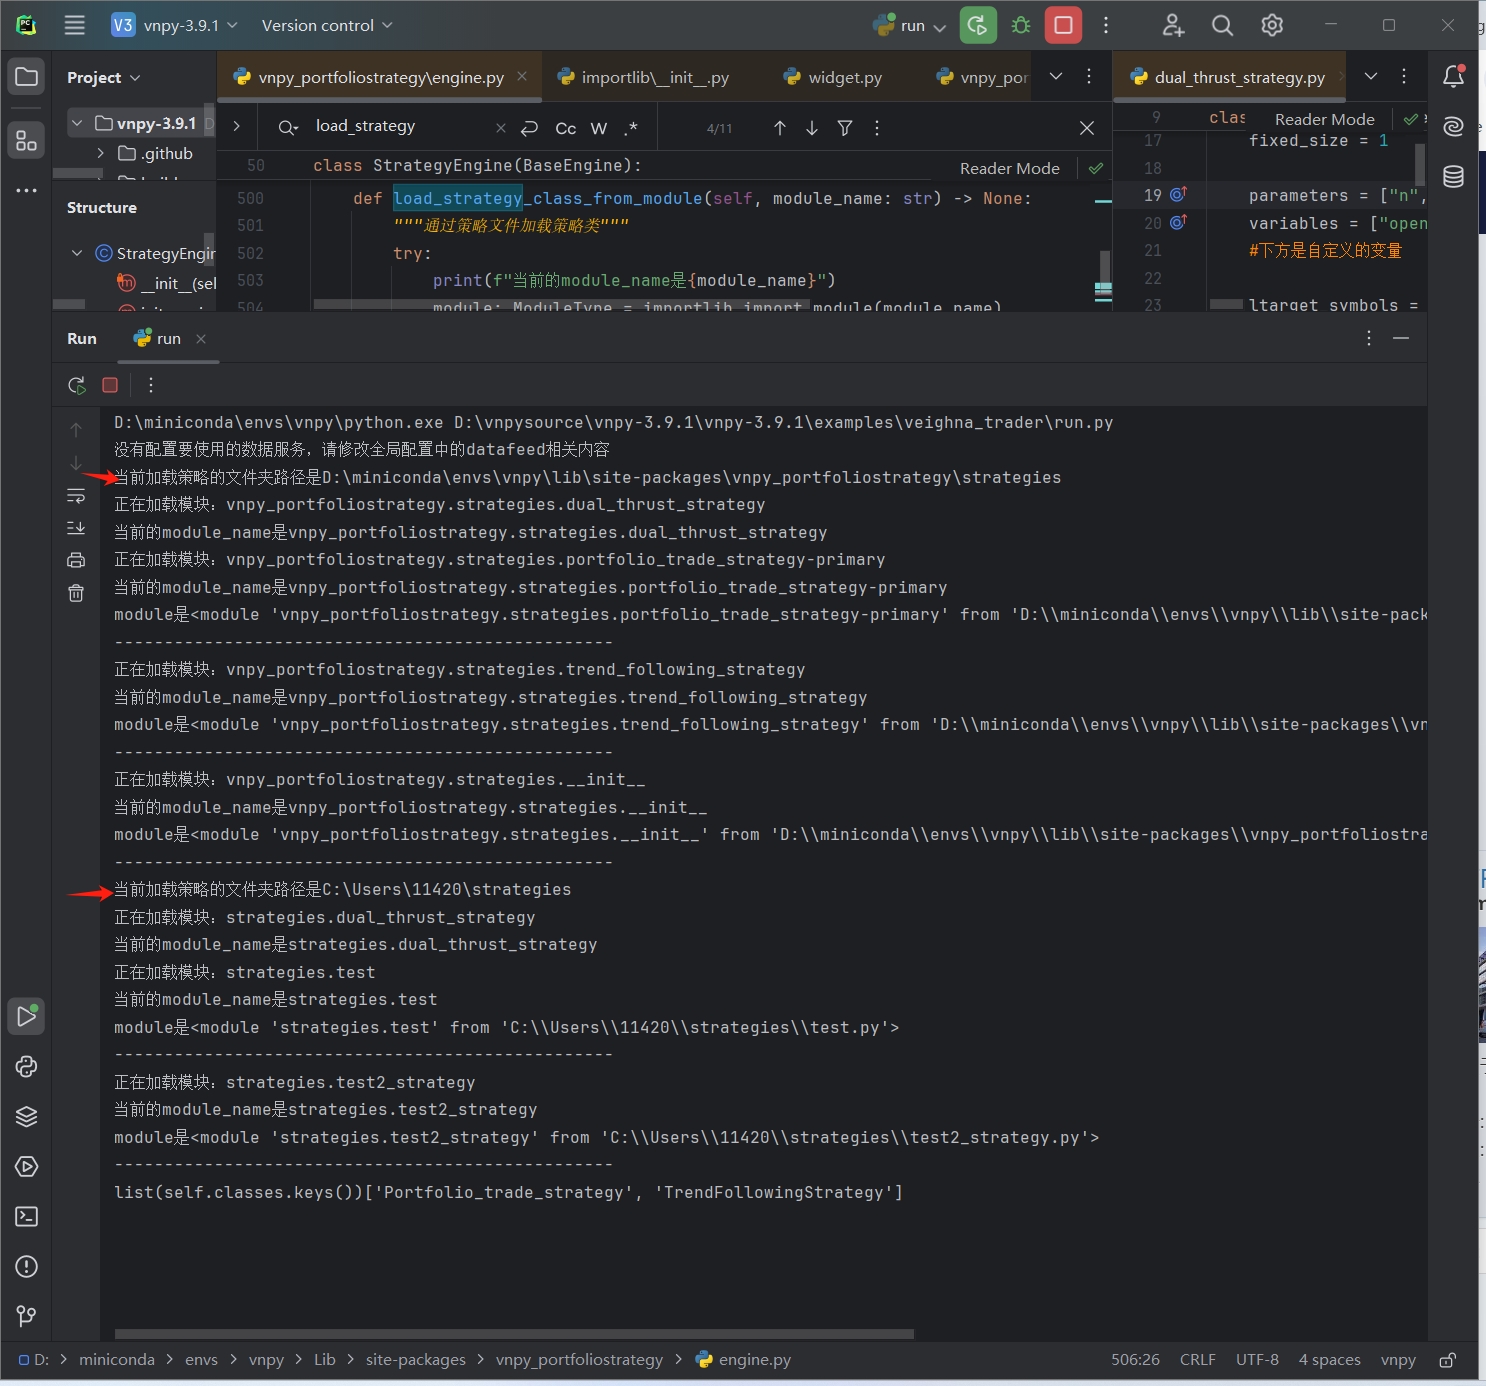Image resolution: width=1486 pixels, height=1386 pixels.
Task: Open IDE settings gear
Action: 1272,25
